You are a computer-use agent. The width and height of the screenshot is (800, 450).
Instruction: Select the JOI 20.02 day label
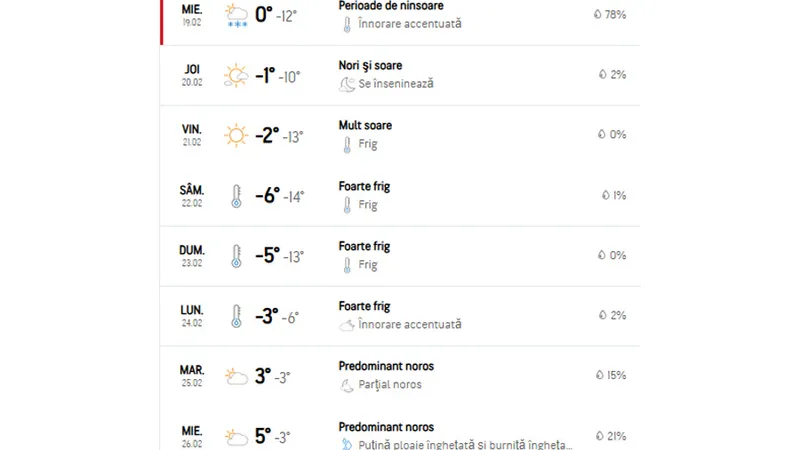[x=192, y=75]
